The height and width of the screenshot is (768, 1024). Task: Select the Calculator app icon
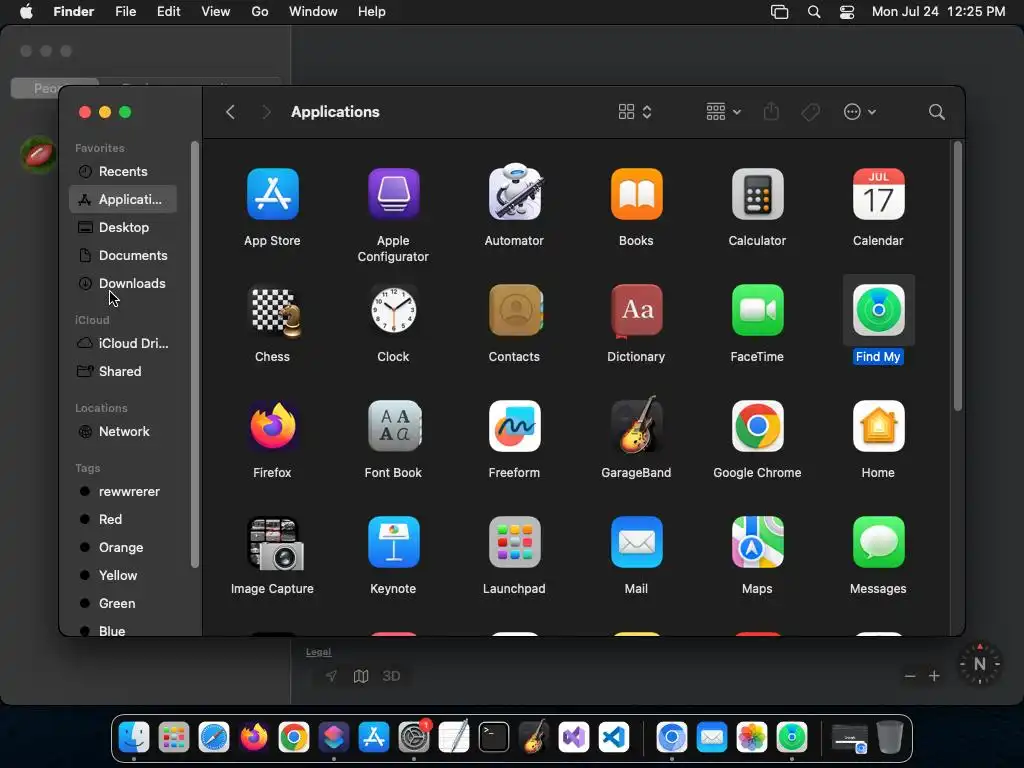click(757, 194)
